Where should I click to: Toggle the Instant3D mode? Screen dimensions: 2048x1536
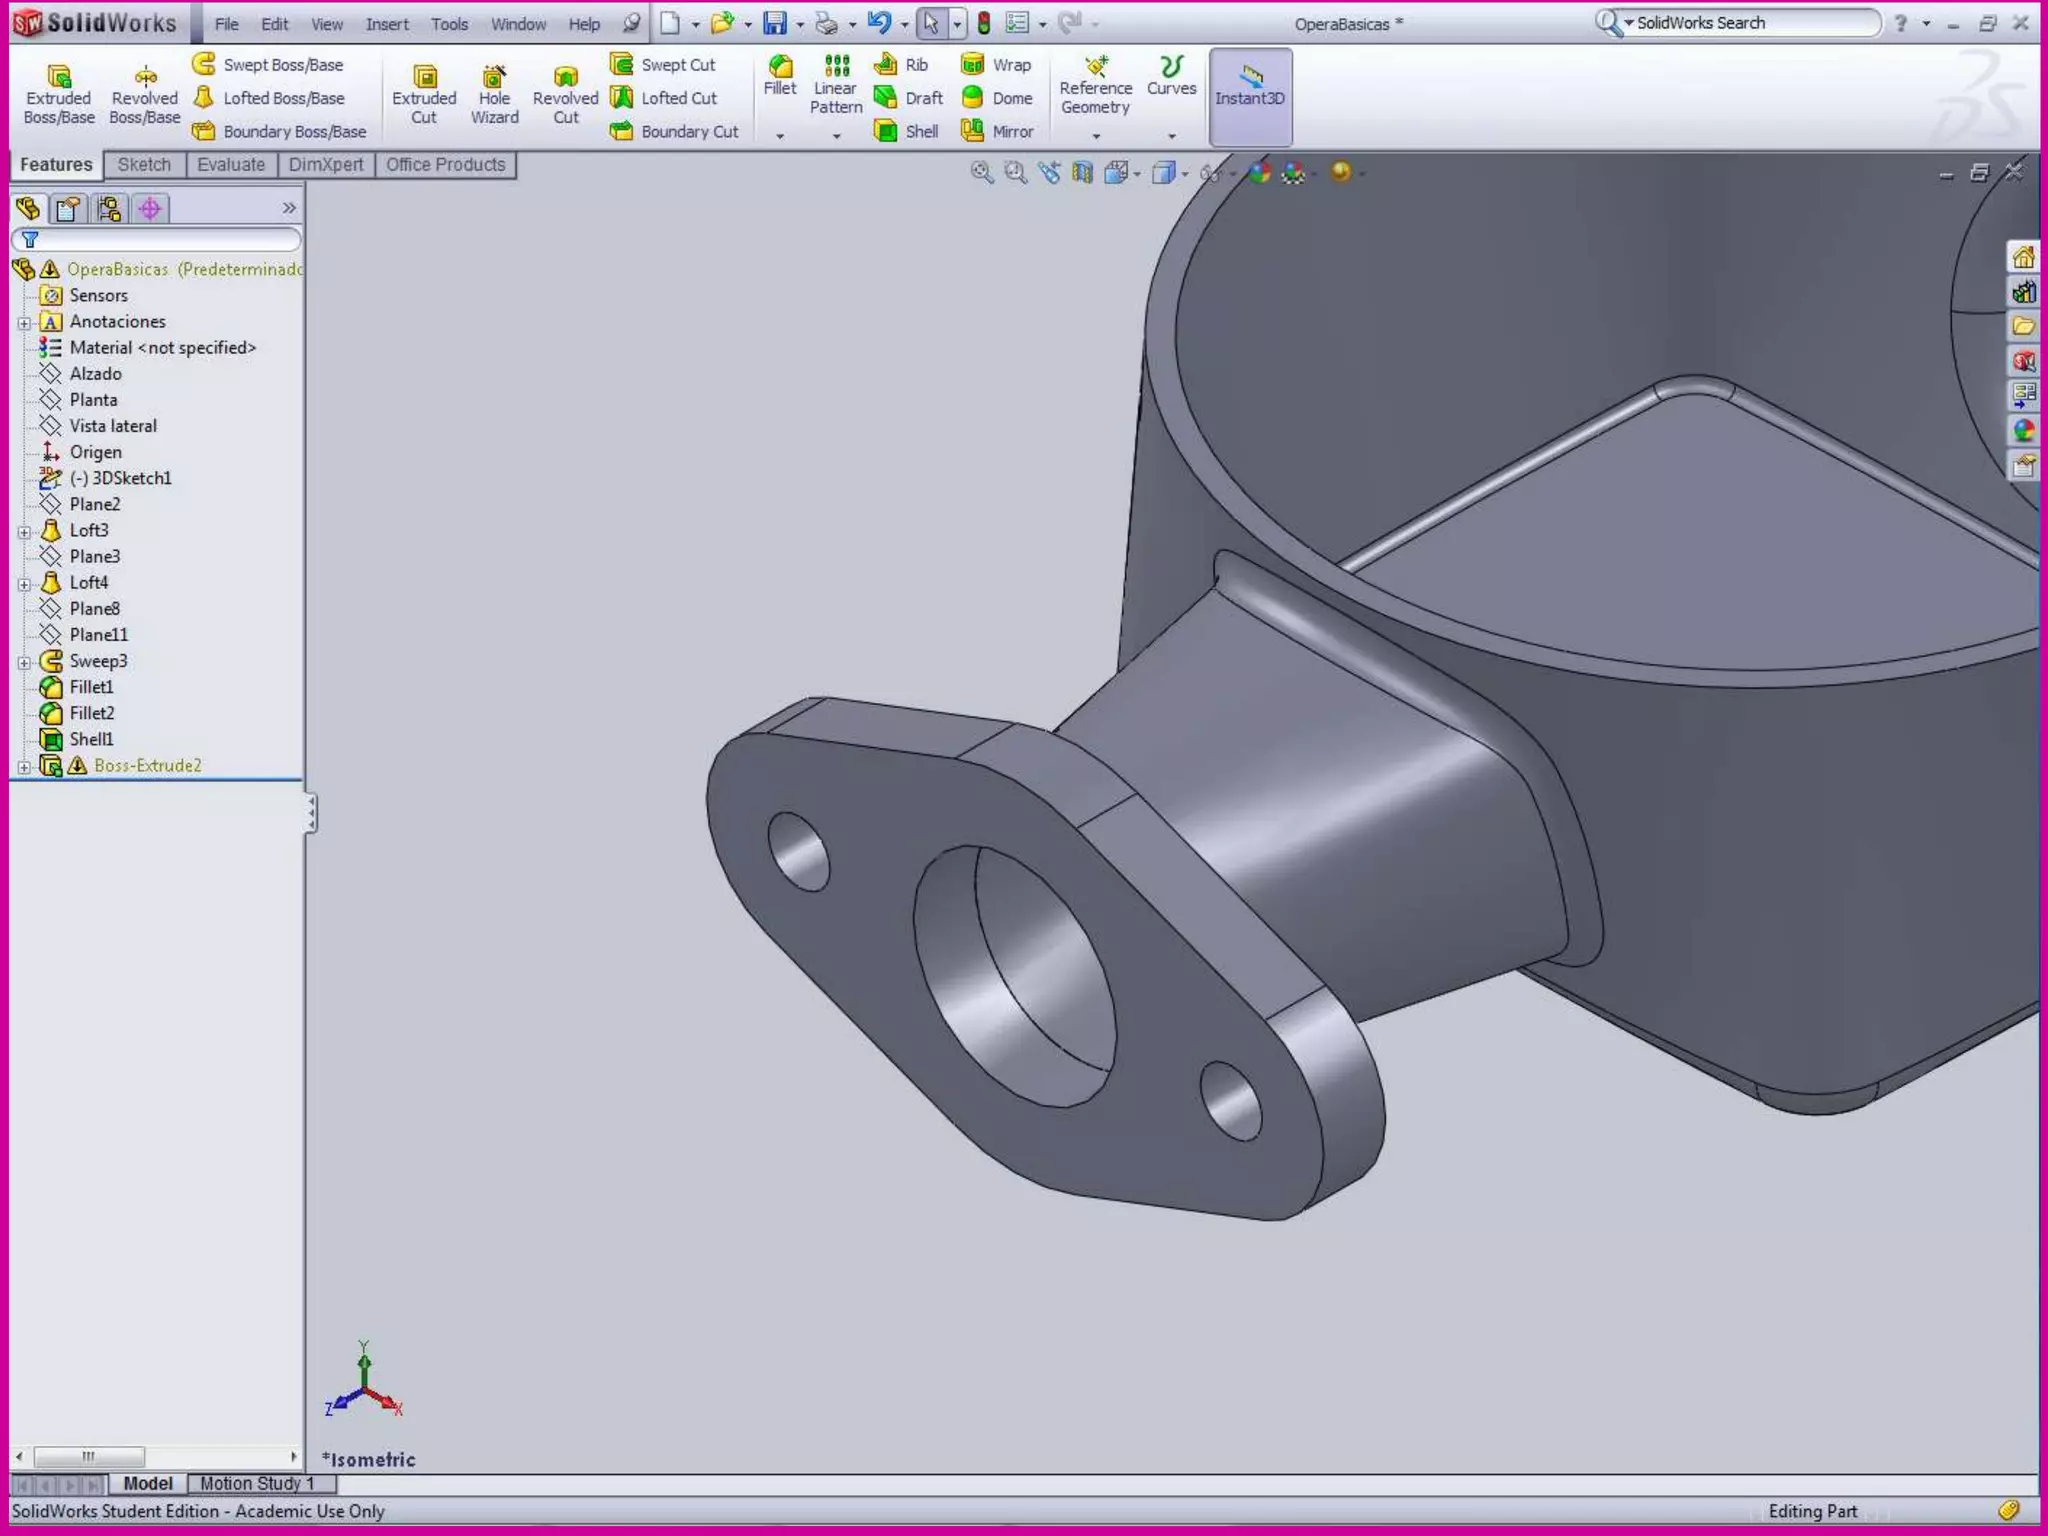pos(1249,95)
